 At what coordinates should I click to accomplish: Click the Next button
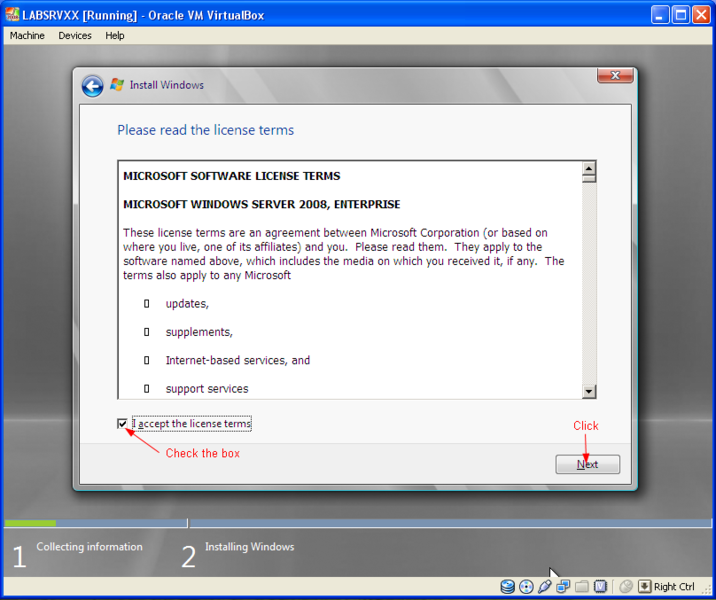587,464
